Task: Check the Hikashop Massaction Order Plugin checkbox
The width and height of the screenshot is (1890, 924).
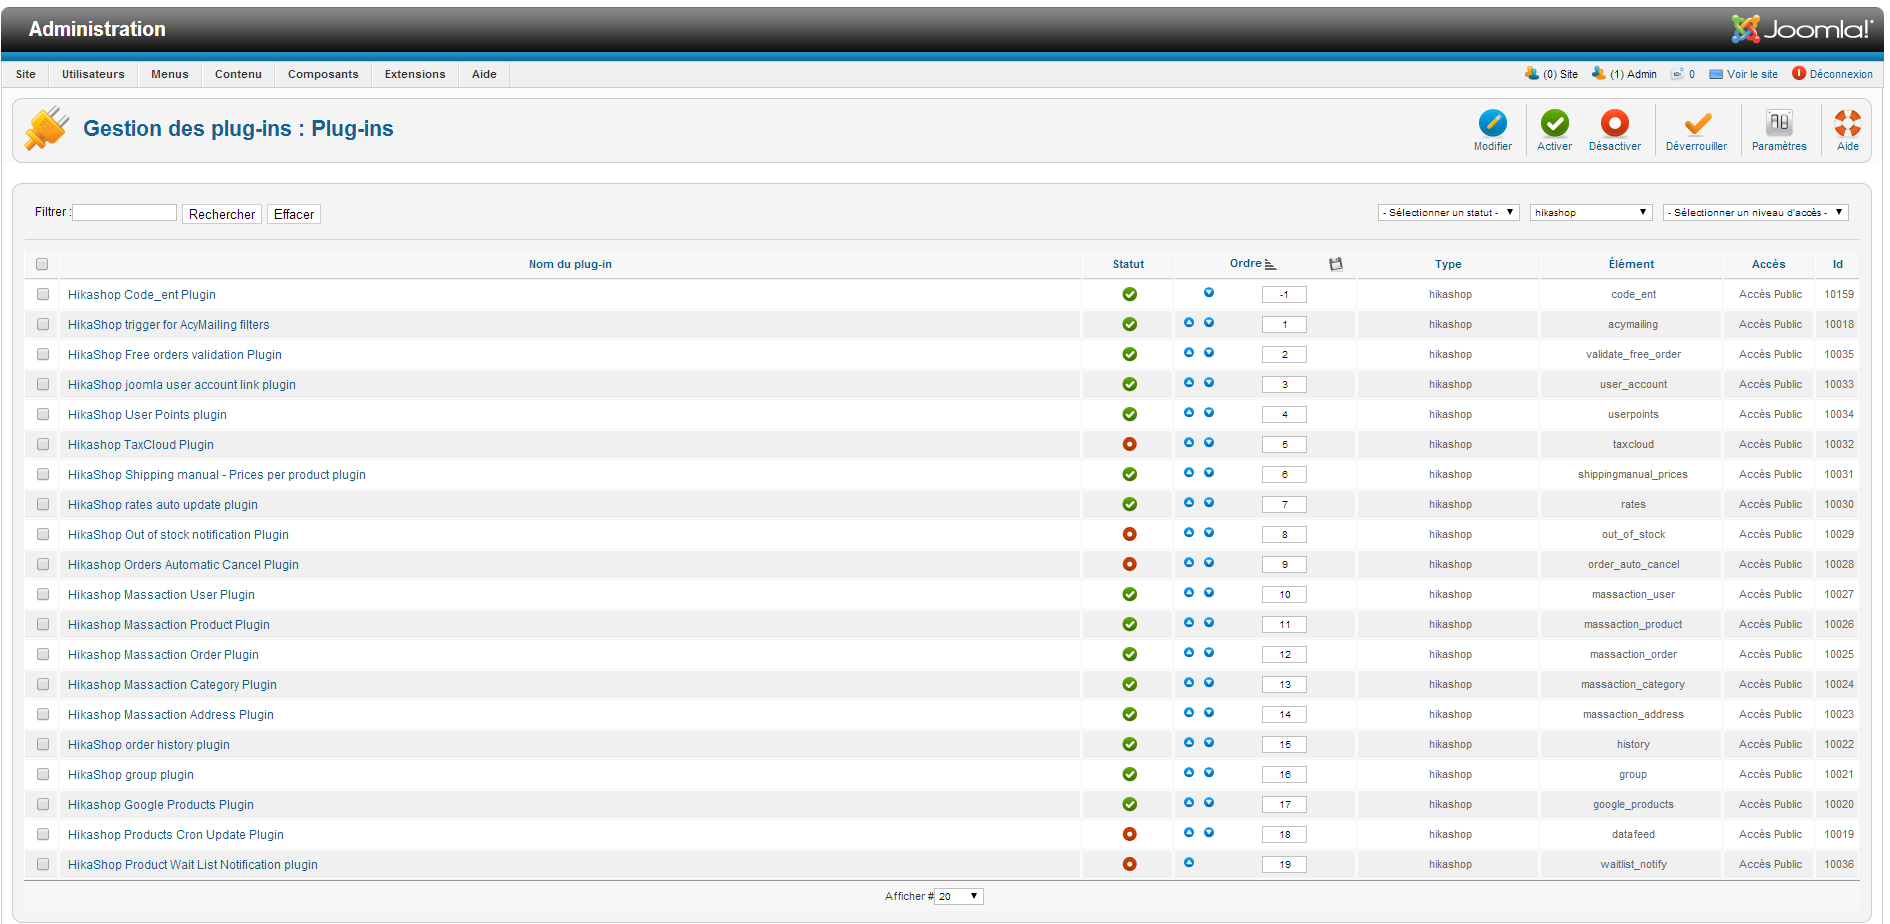Action: point(43,654)
